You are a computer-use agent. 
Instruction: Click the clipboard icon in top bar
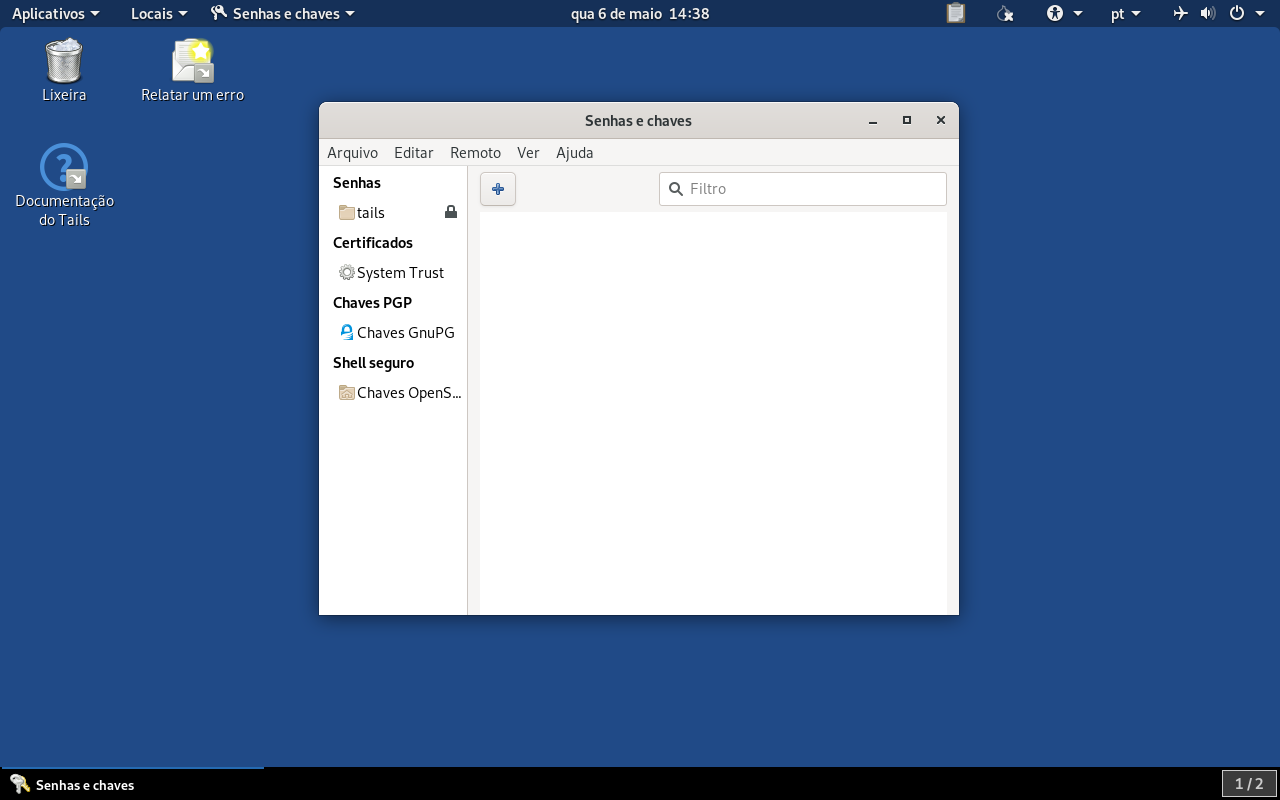pos(956,14)
